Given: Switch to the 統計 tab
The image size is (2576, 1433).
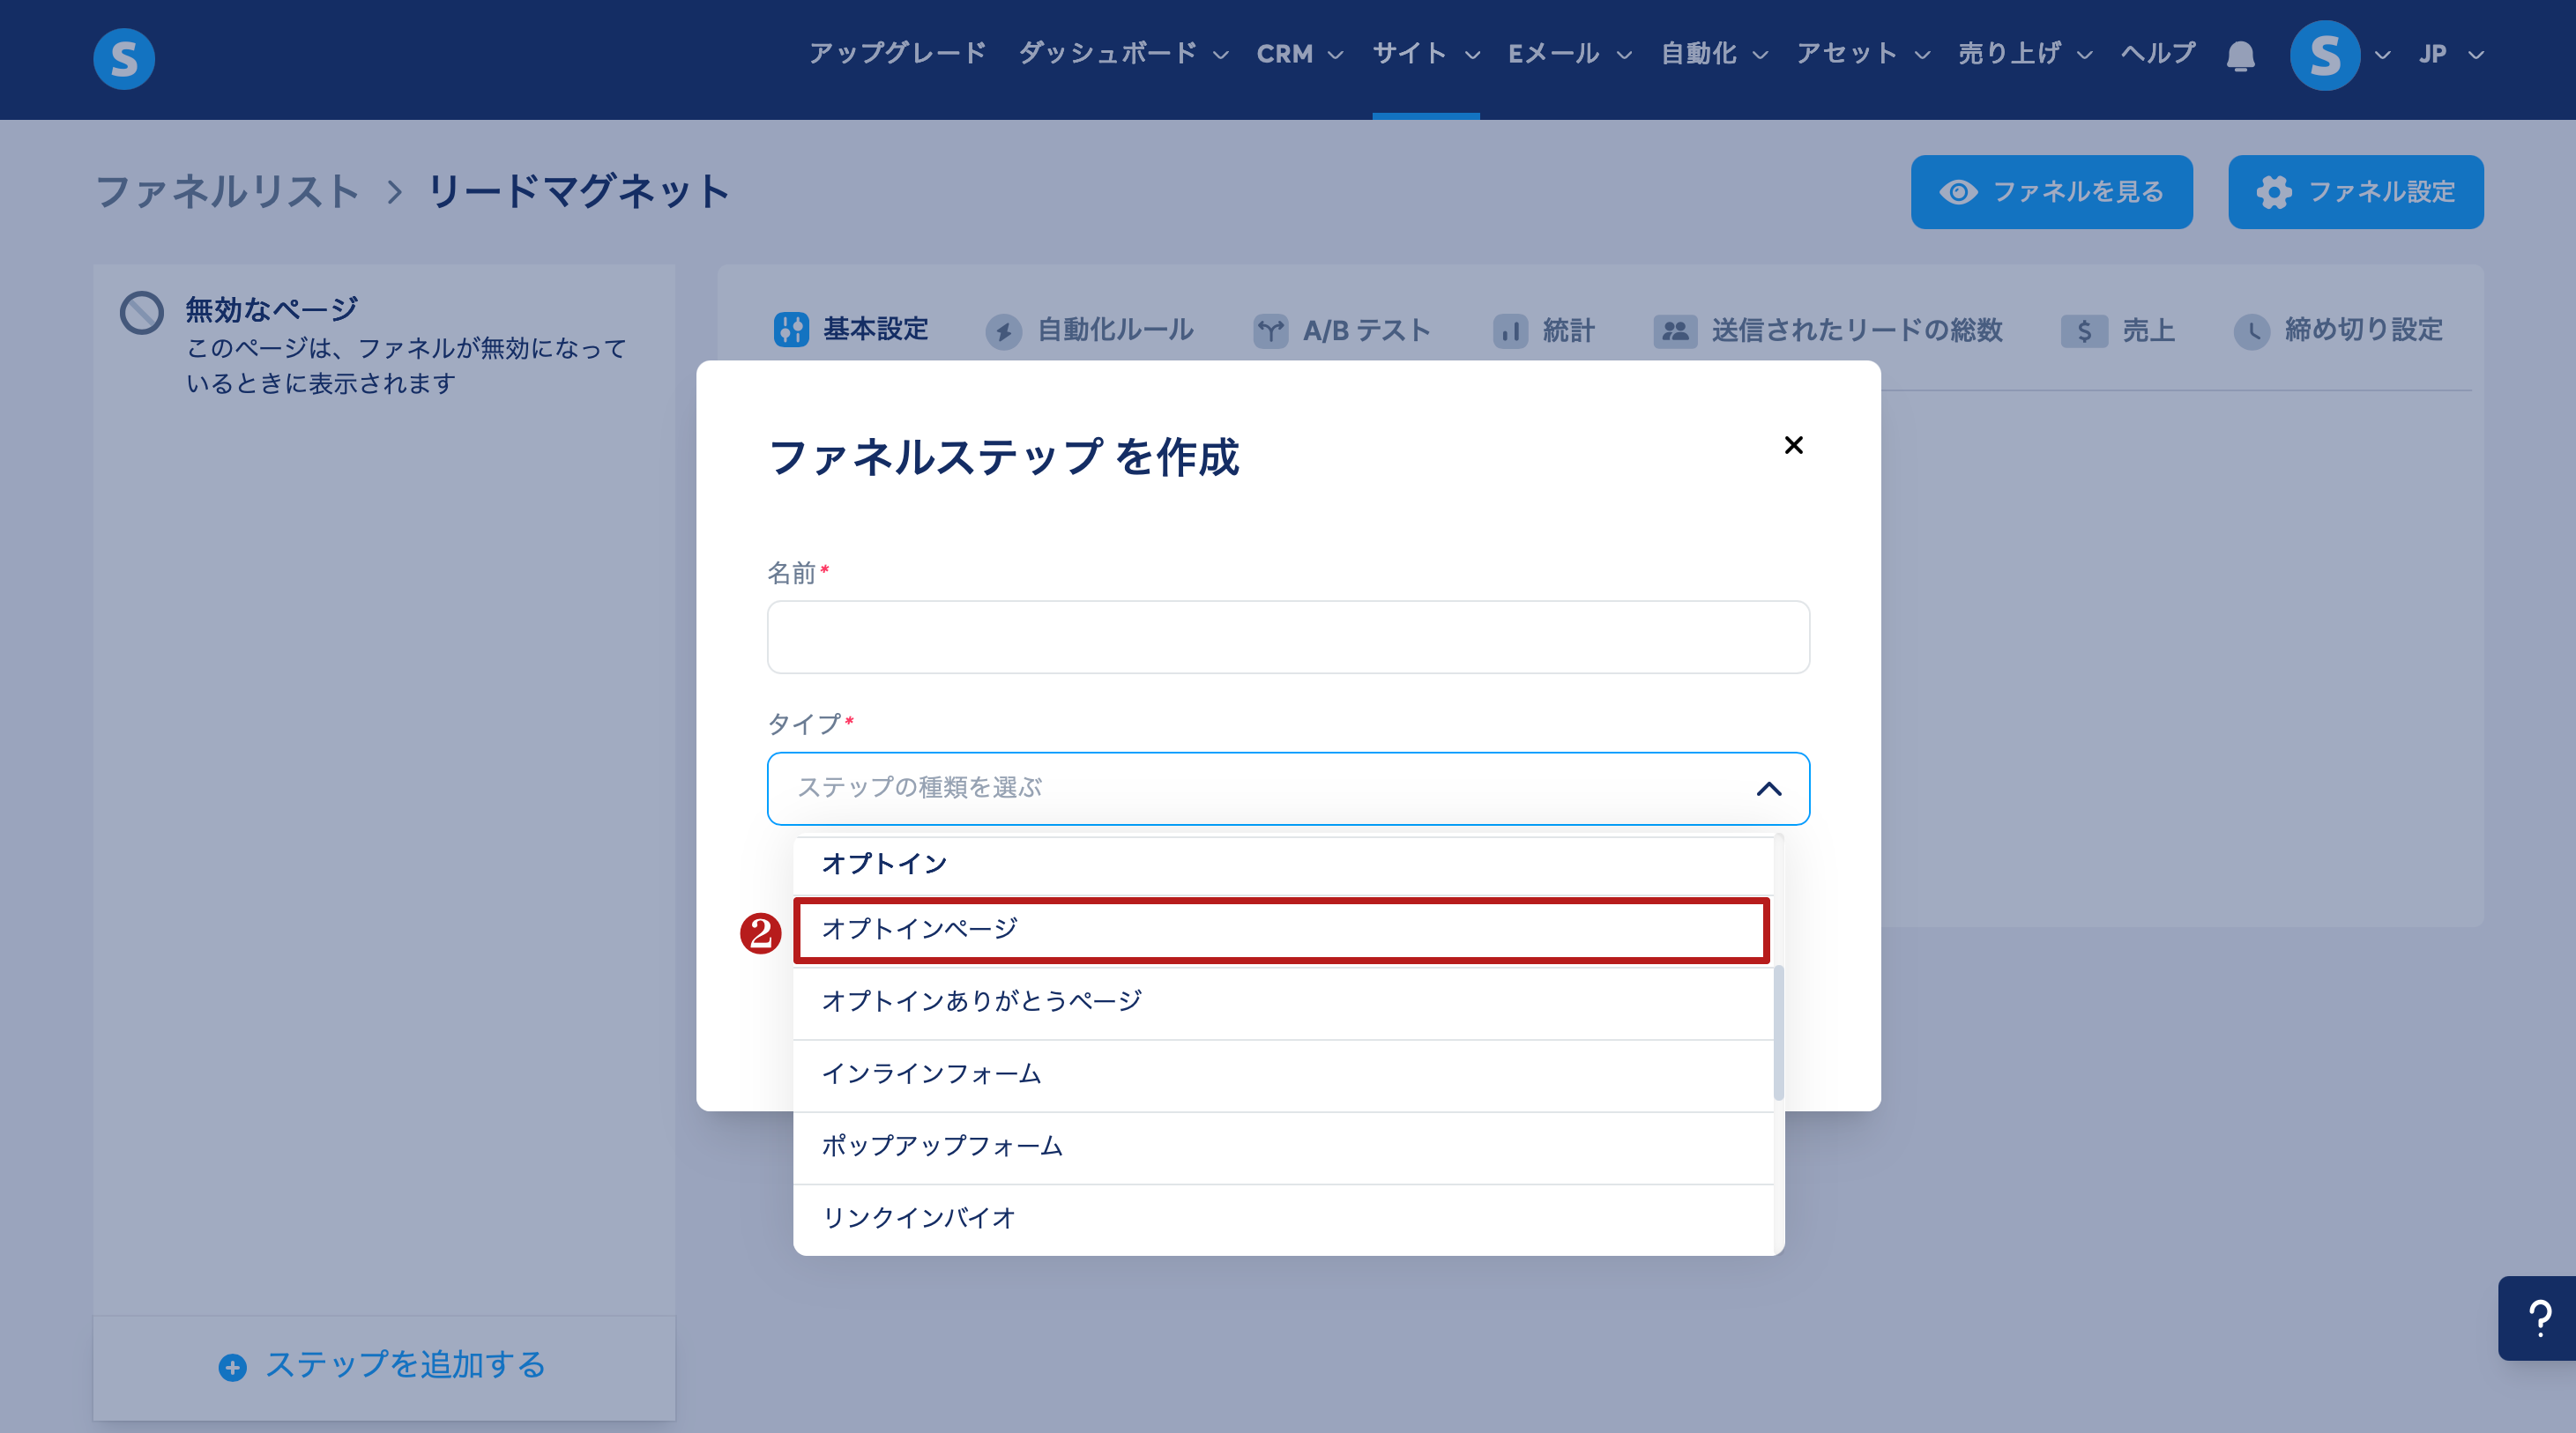Looking at the screenshot, I should coord(1543,330).
